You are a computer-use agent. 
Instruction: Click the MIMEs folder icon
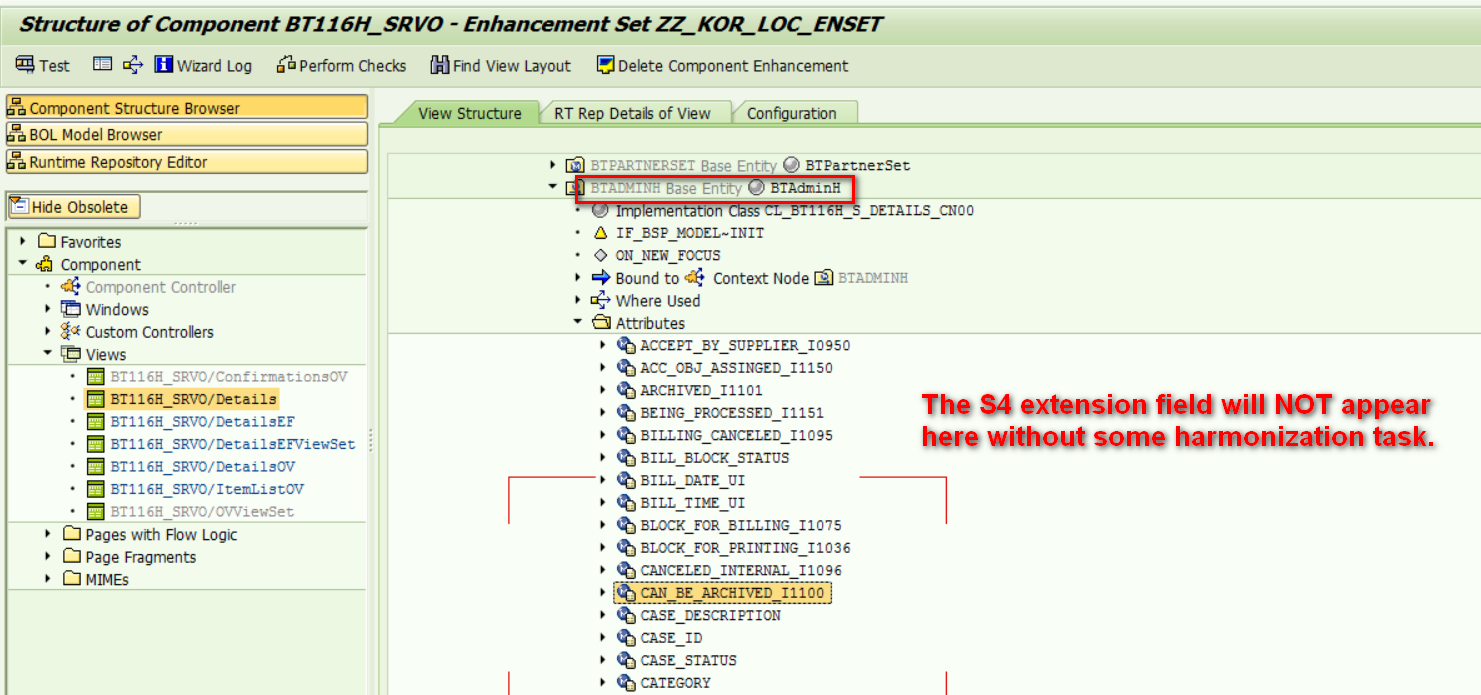71,578
